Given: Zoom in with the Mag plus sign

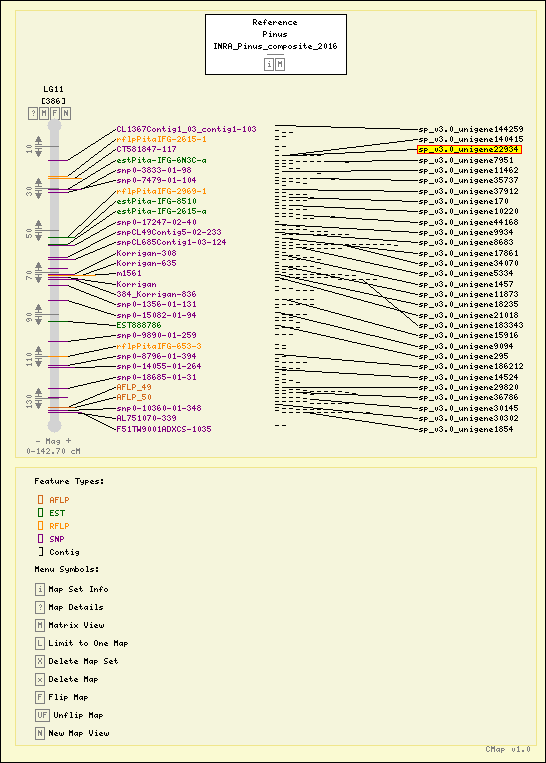Looking at the screenshot, I should point(68,441).
